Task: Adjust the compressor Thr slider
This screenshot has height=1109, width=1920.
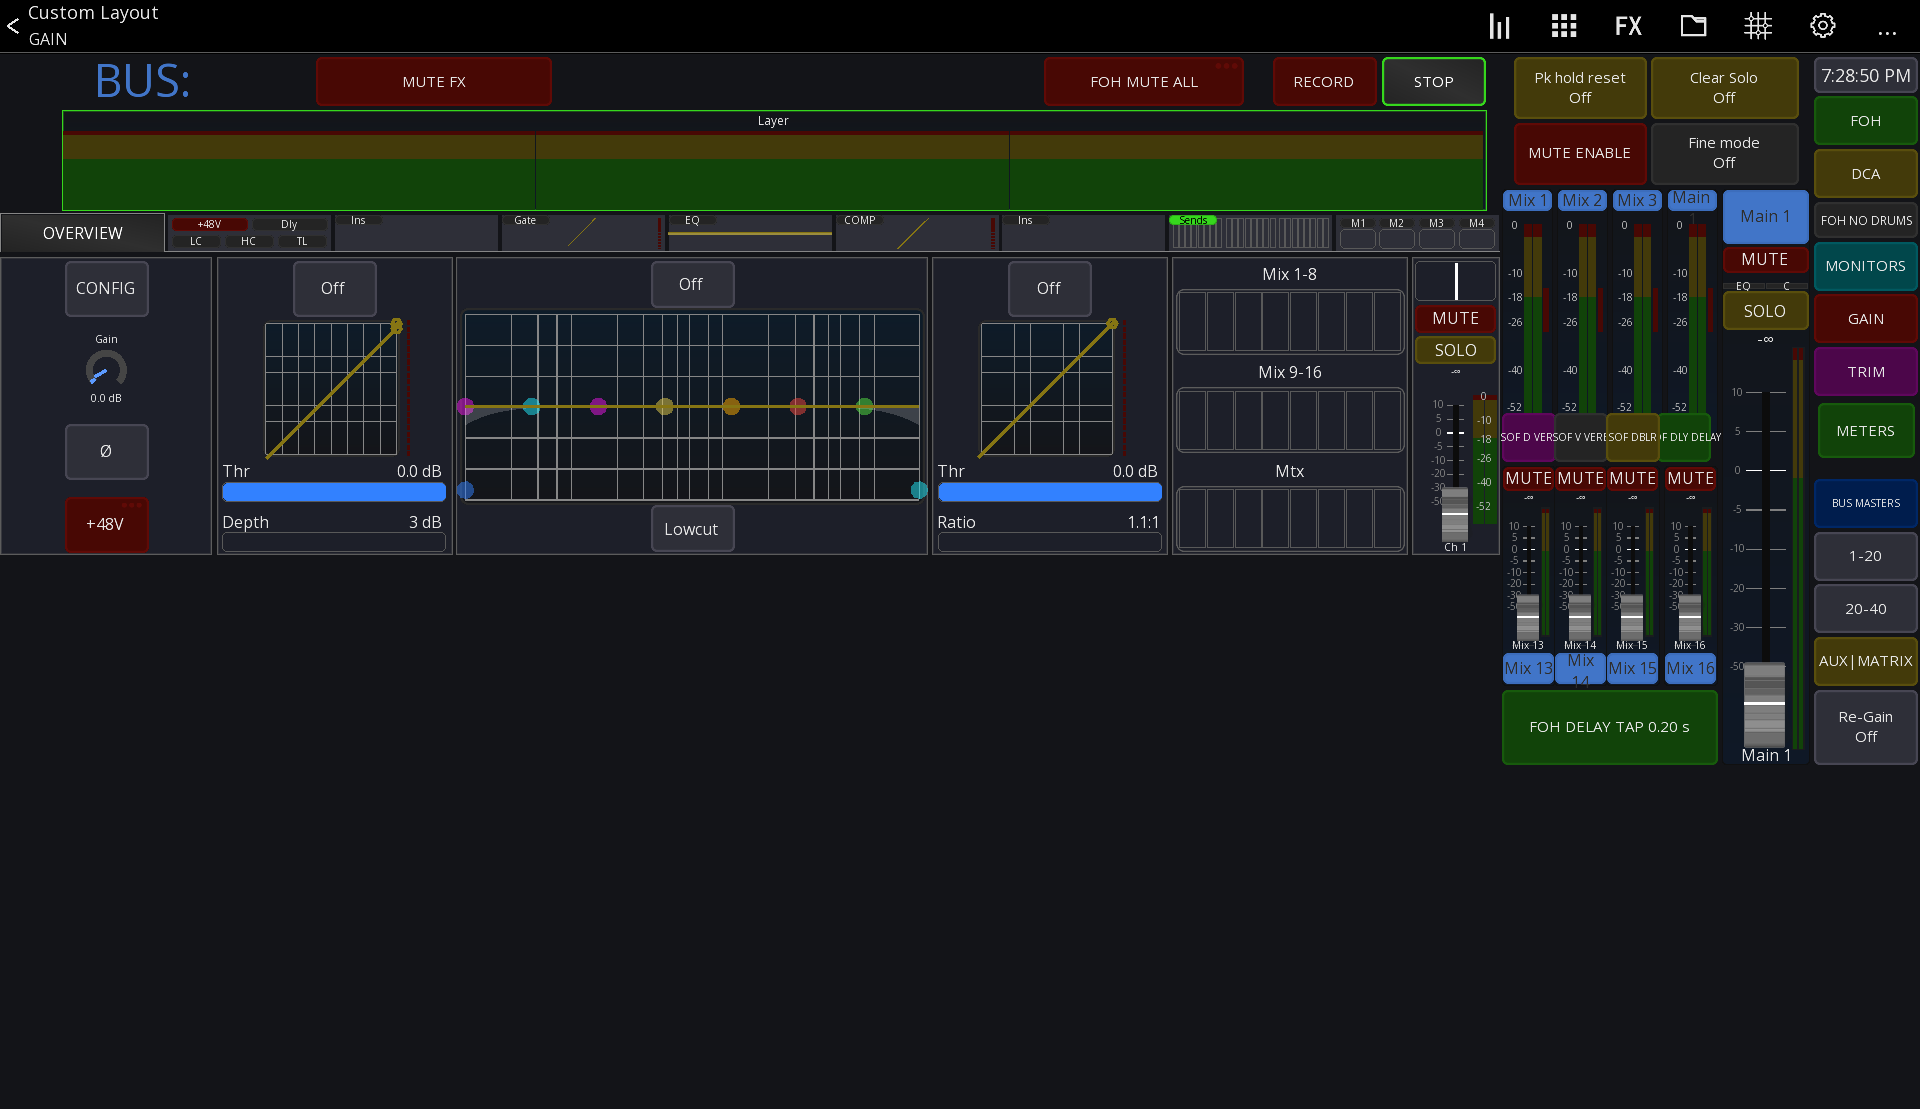Action: pyautogui.click(x=1049, y=492)
